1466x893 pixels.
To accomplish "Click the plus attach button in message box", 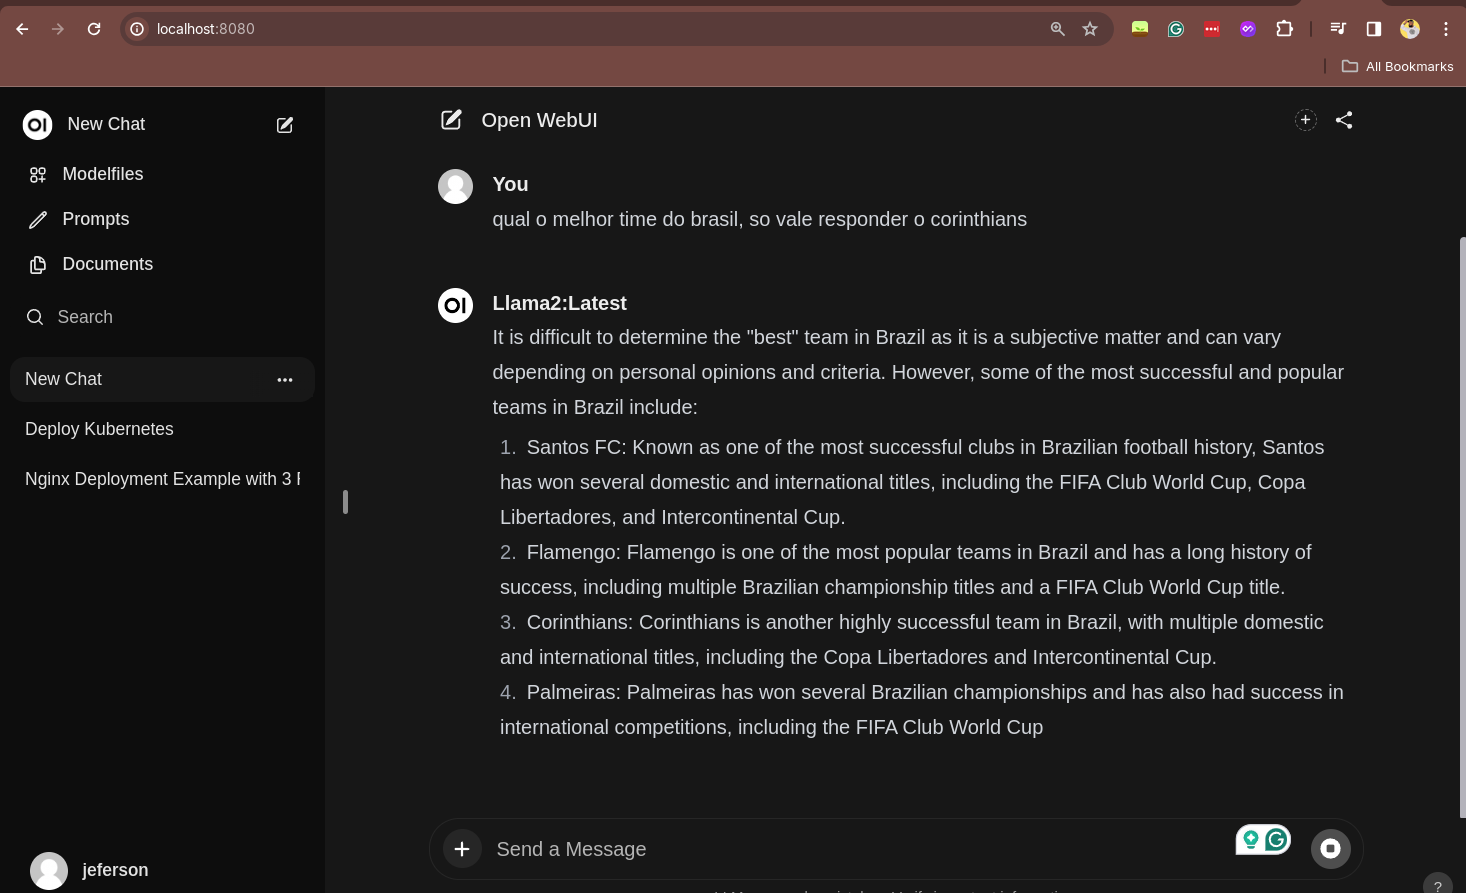I will [x=462, y=849].
